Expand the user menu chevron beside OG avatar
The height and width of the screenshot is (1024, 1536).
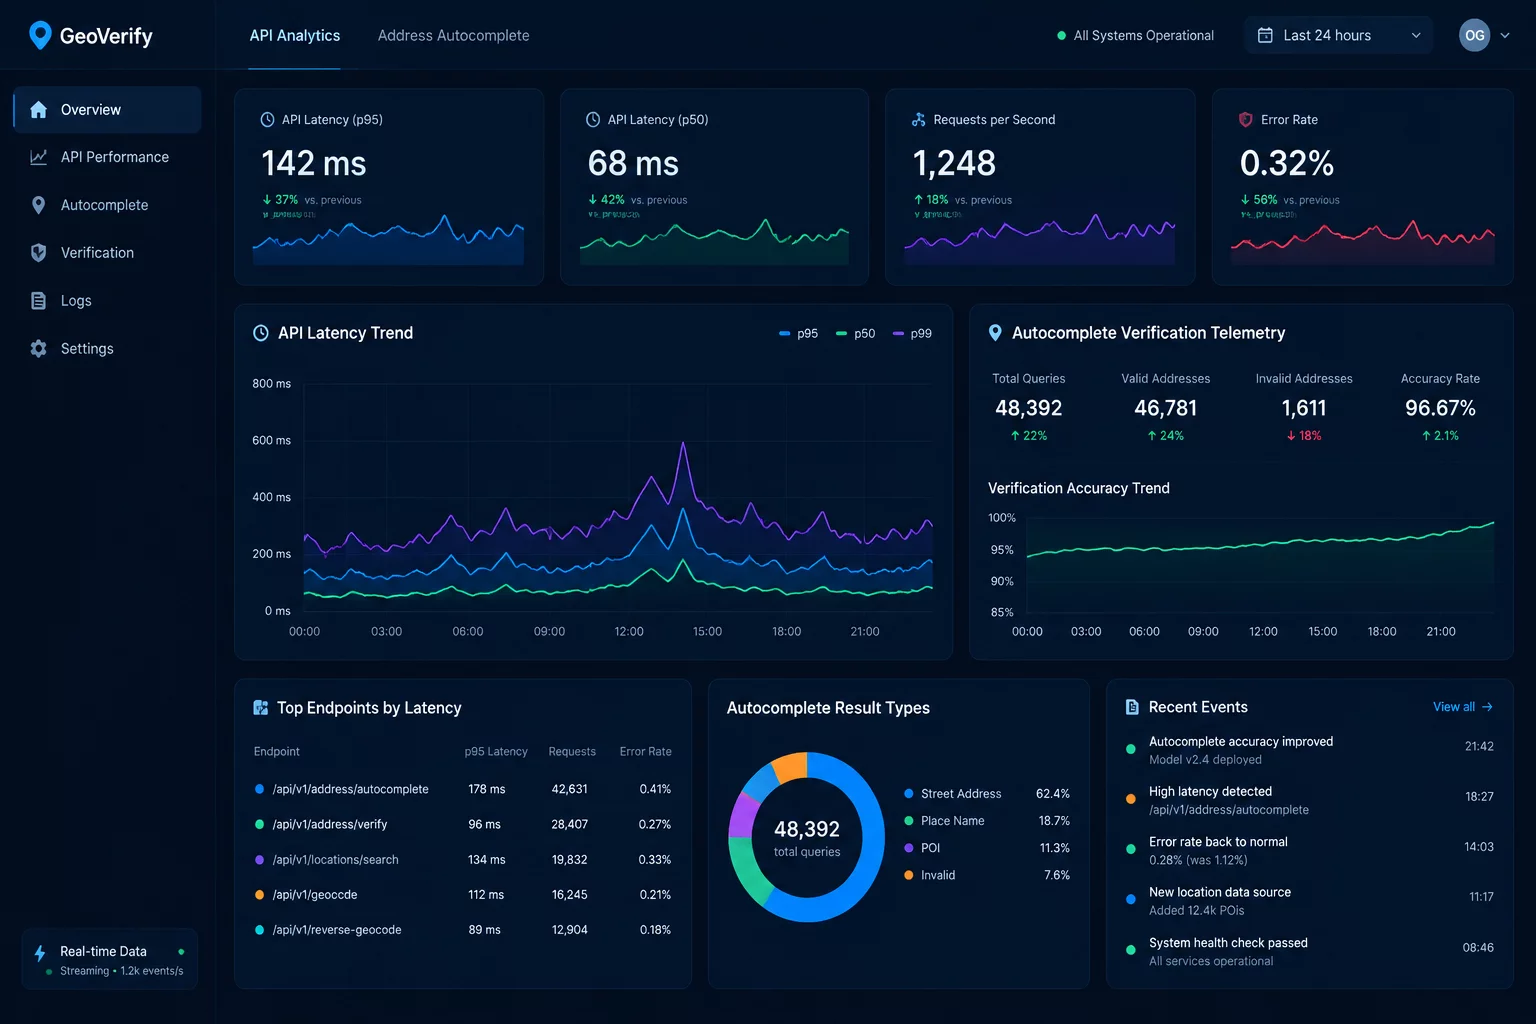point(1505,35)
